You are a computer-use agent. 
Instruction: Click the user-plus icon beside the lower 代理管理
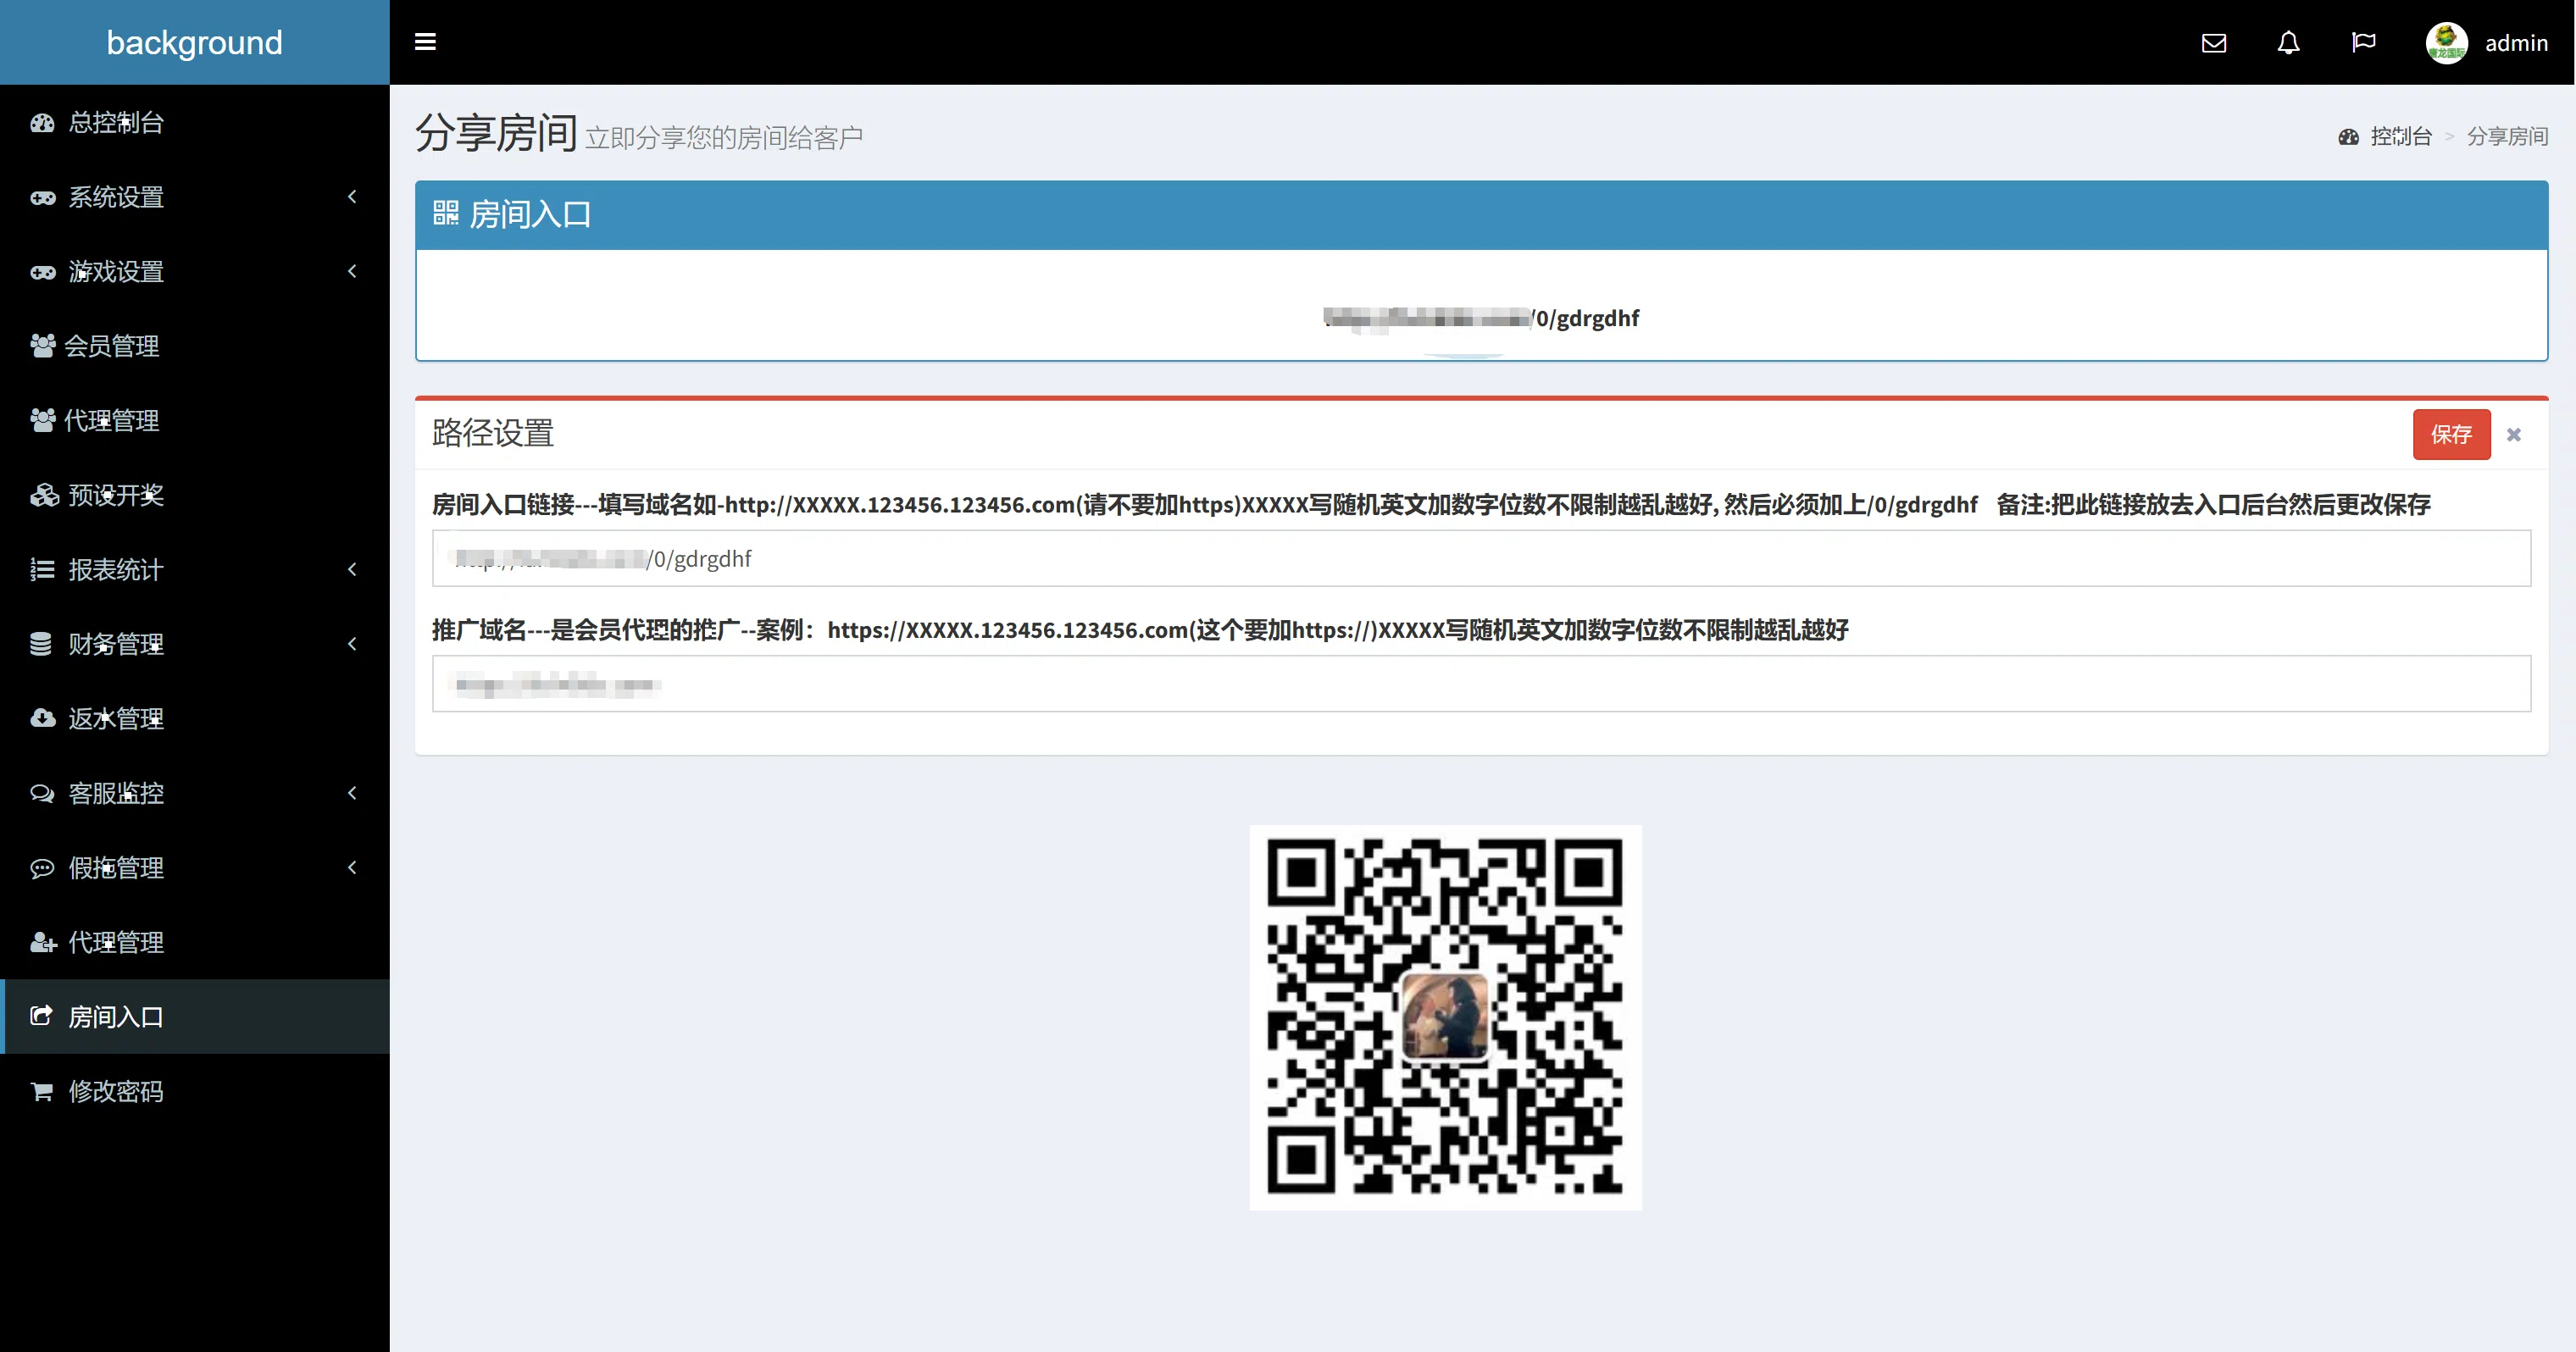[43, 942]
